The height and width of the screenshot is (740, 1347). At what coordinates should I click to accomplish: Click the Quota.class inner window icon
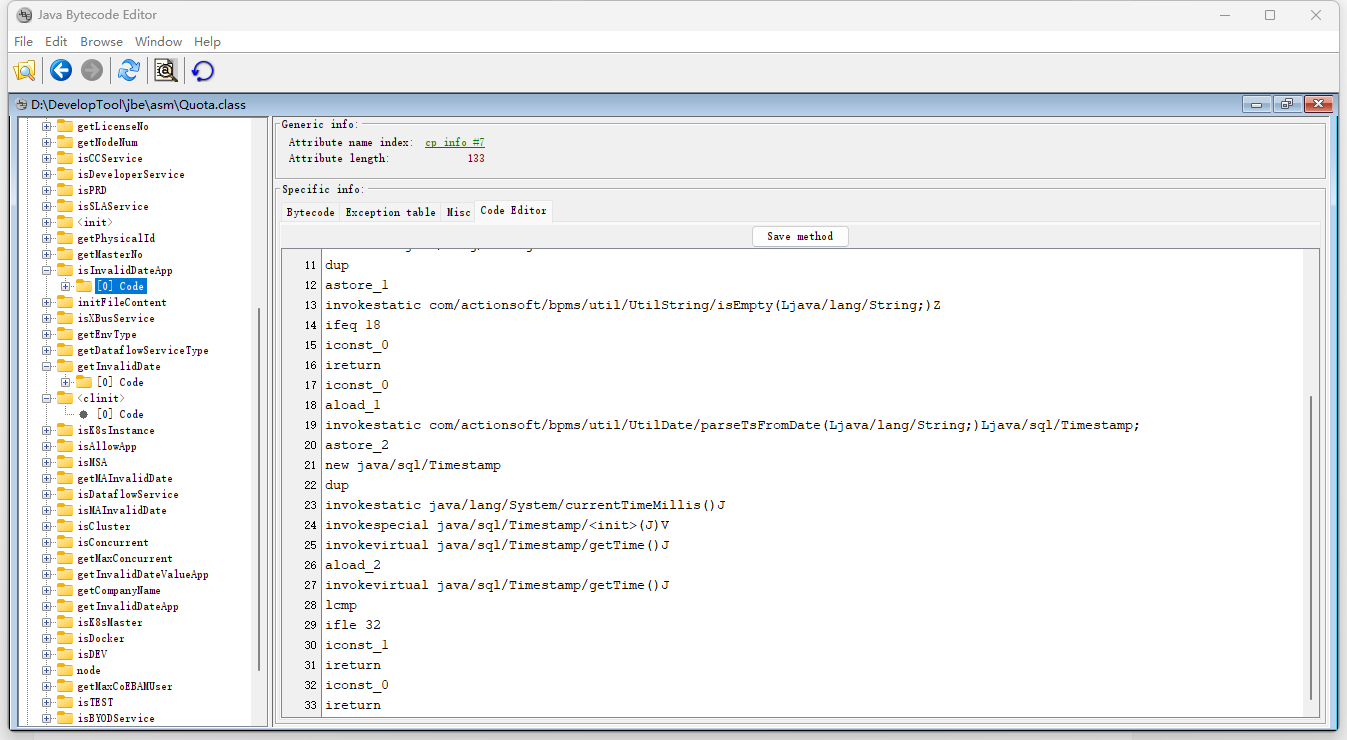click(x=20, y=104)
